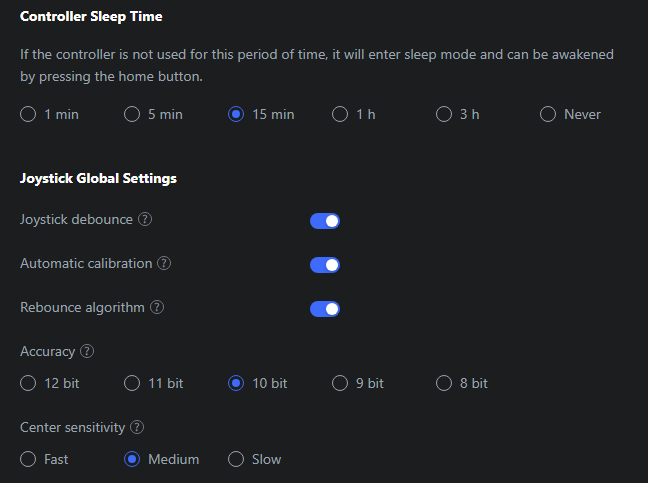
Task: Set accuracy to 9 bit
Action: [x=340, y=383]
